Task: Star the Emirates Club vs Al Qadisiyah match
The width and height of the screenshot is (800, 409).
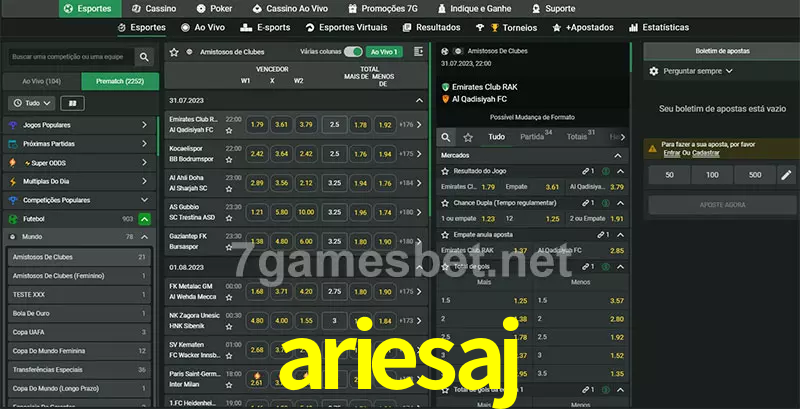Action: 229,131
